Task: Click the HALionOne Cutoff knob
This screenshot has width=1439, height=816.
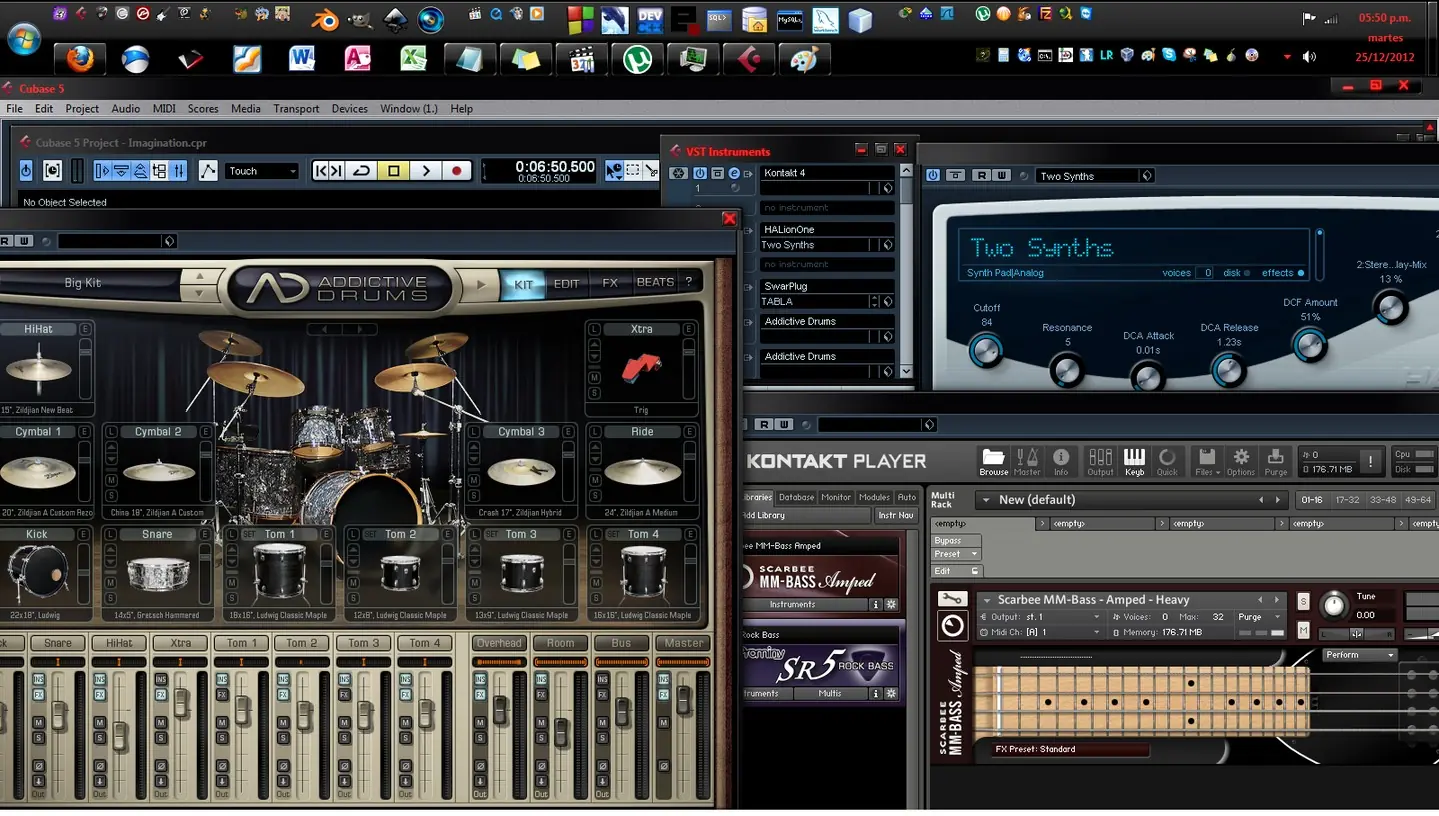Action: coord(986,350)
